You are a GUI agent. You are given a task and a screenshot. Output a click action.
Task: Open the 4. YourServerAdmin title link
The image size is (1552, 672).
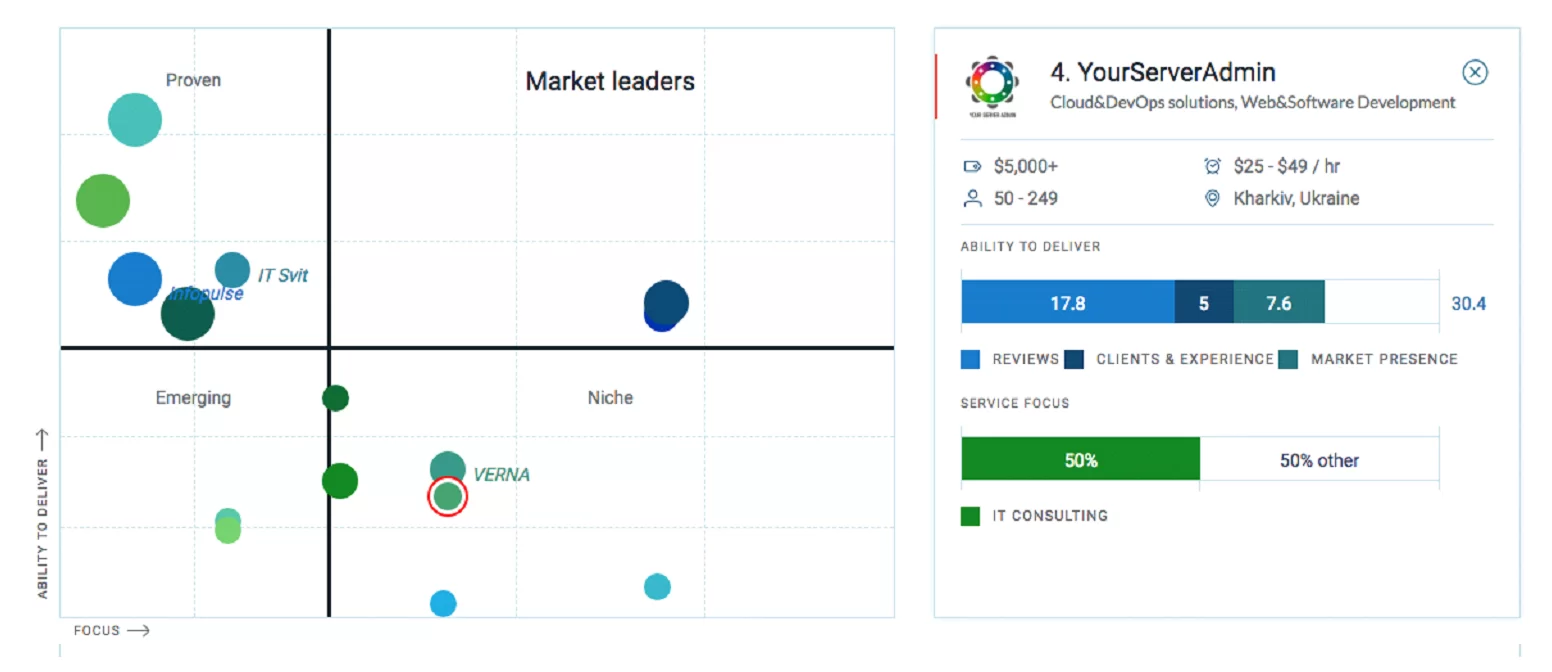1163,72
